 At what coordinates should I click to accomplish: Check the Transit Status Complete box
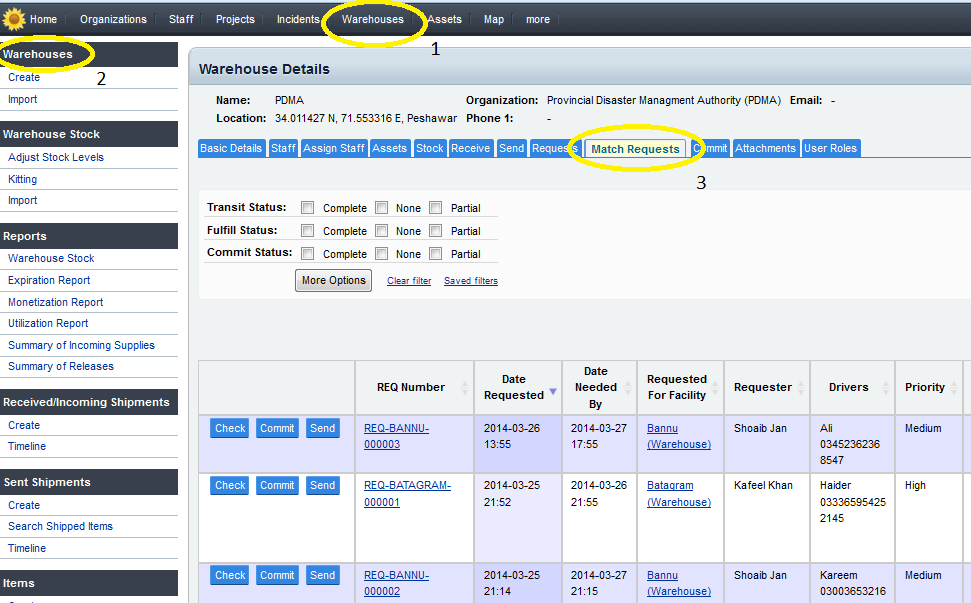pos(308,208)
